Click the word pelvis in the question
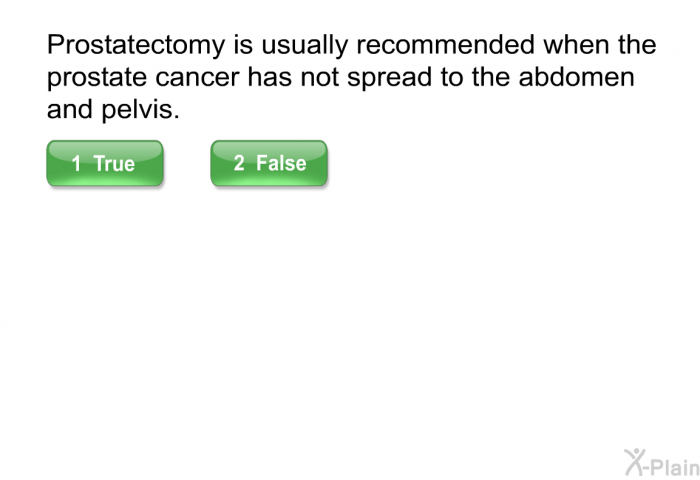 pos(140,110)
